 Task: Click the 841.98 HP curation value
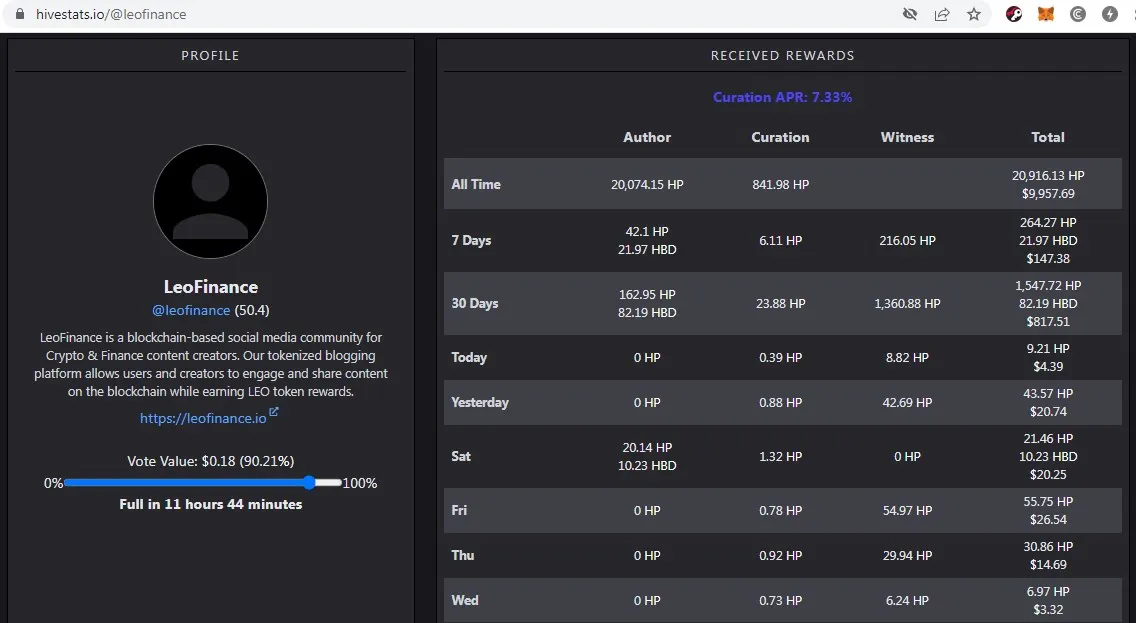point(780,185)
